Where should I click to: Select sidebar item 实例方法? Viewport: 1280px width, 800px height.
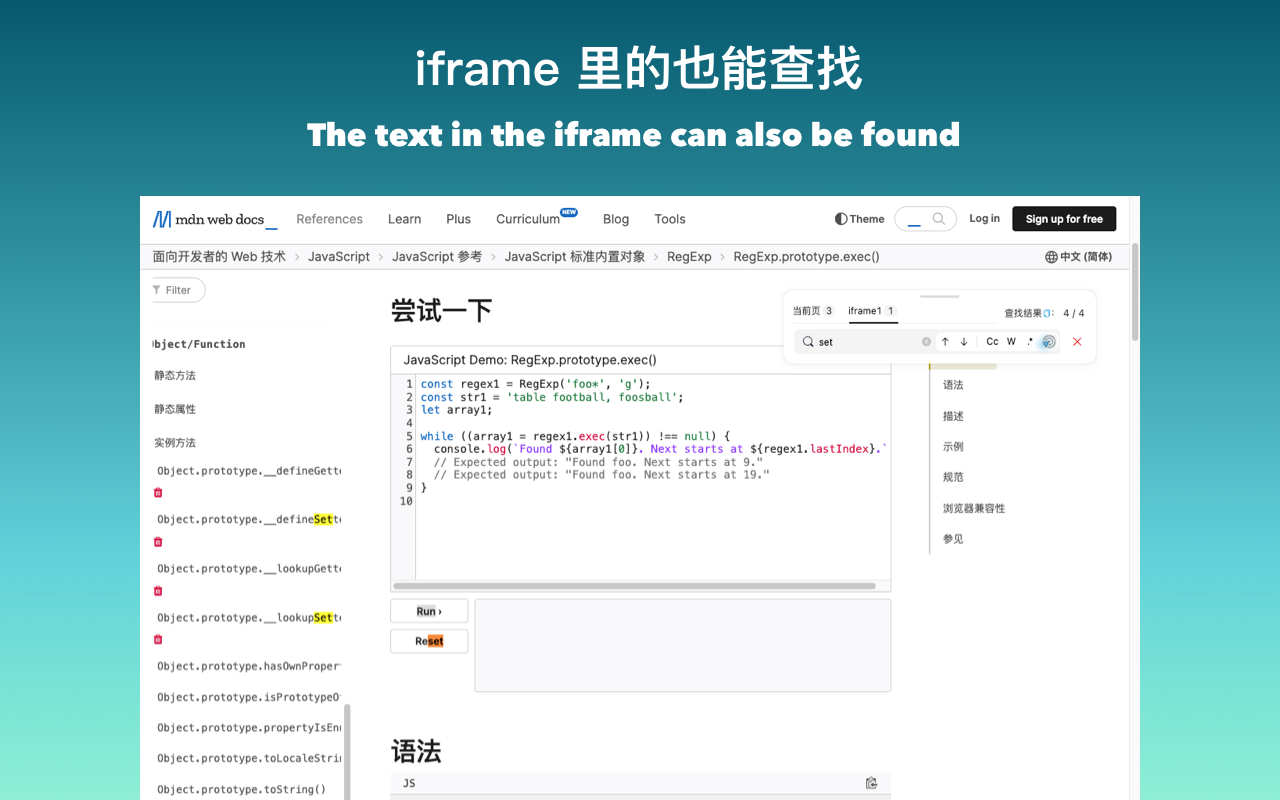tap(175, 443)
